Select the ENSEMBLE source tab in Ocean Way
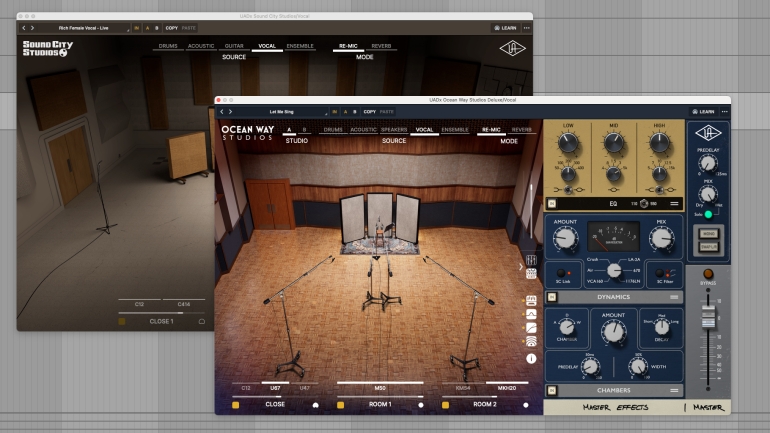The height and width of the screenshot is (433, 770). tap(455, 130)
